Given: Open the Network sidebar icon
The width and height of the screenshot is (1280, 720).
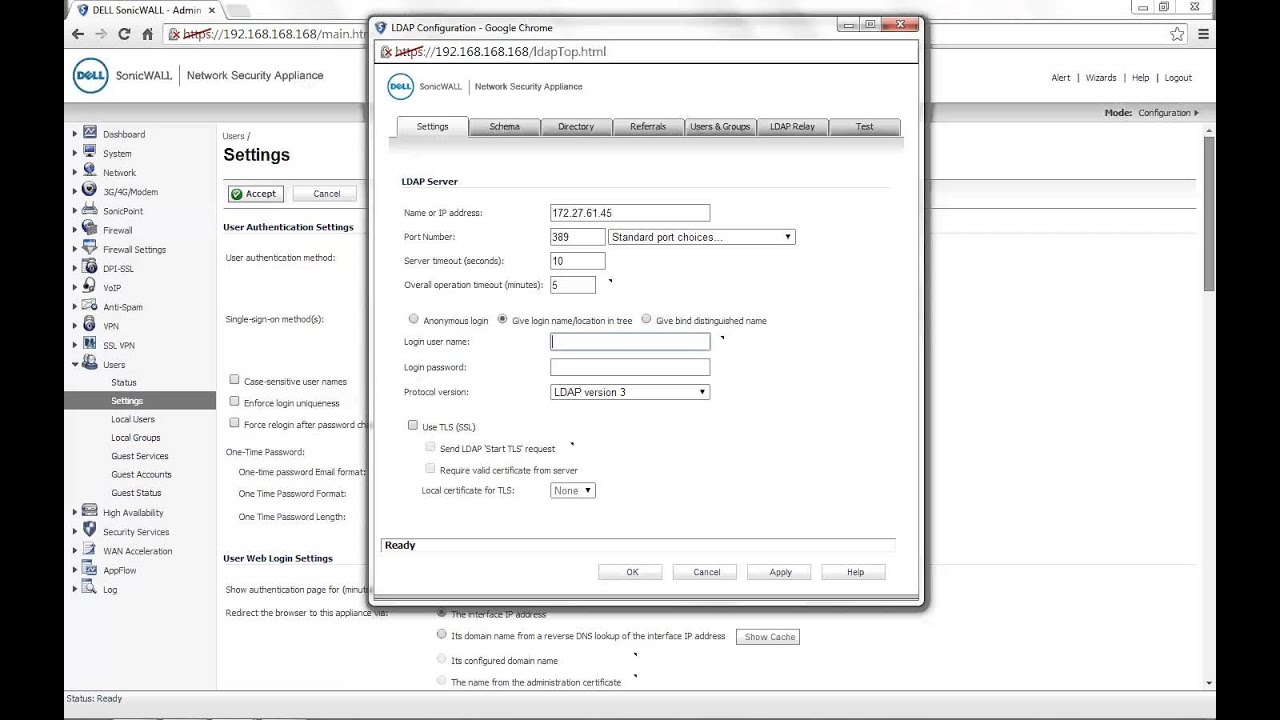Looking at the screenshot, I should [x=90, y=172].
